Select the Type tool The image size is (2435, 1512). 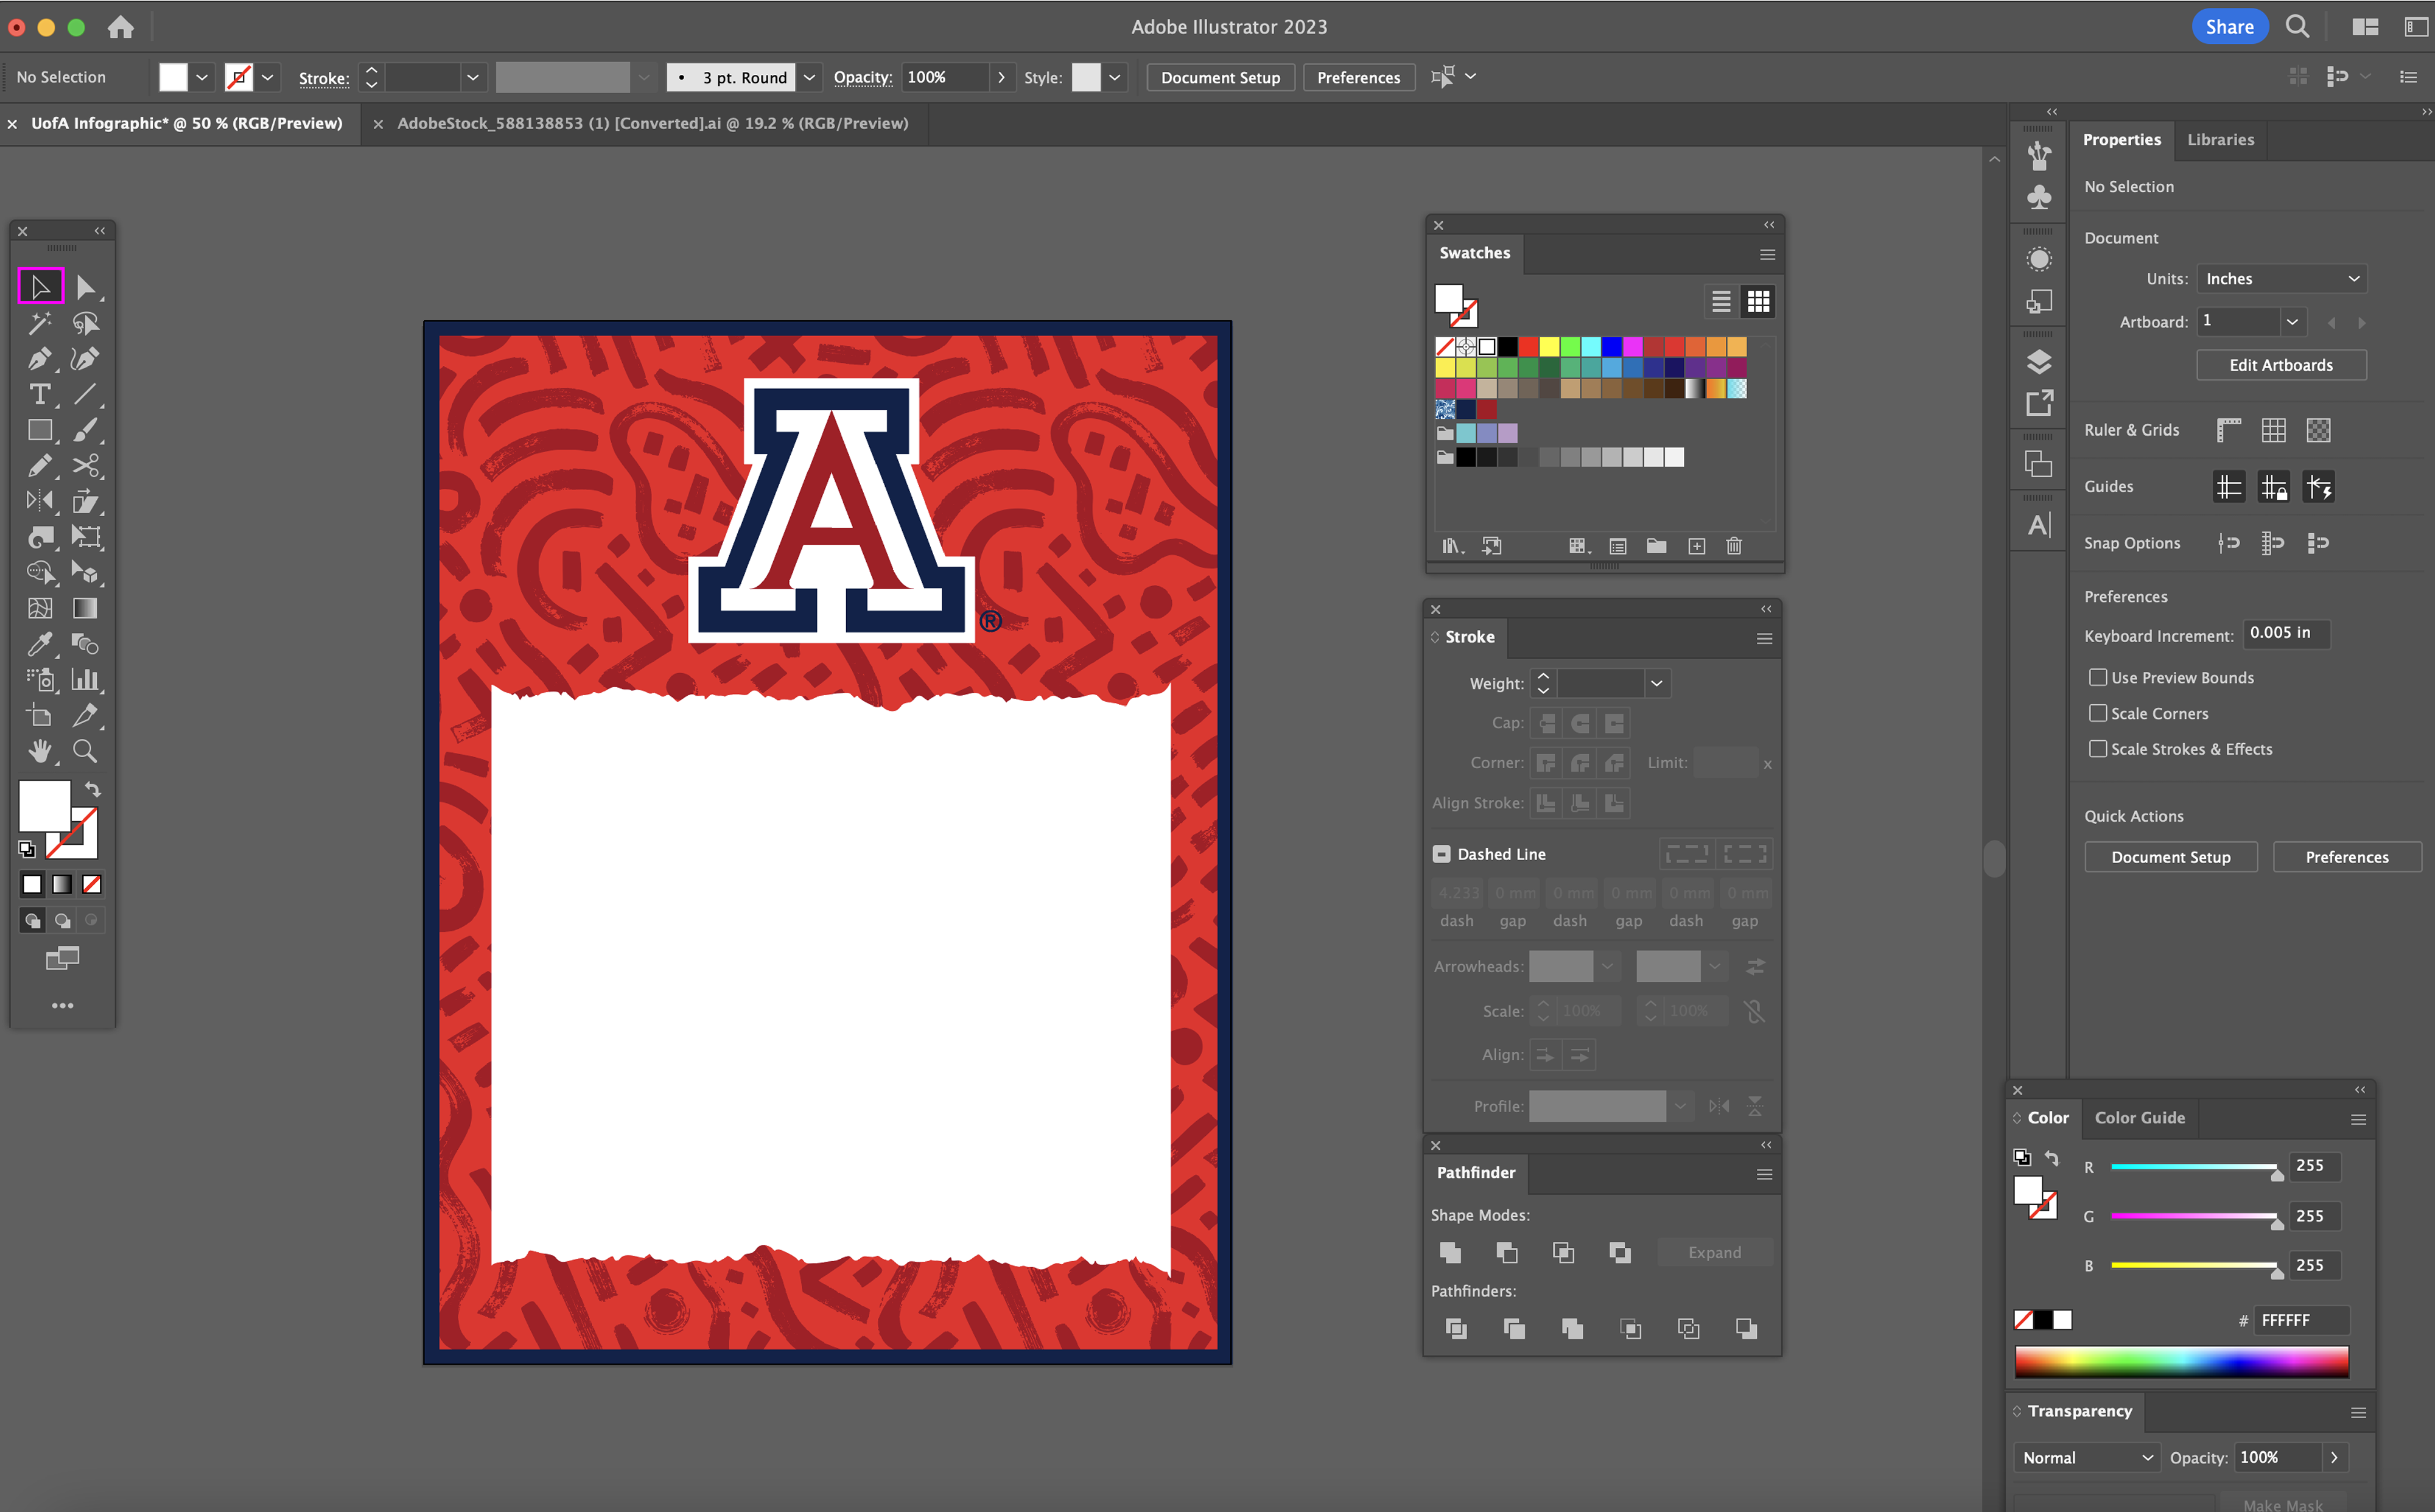point(39,394)
